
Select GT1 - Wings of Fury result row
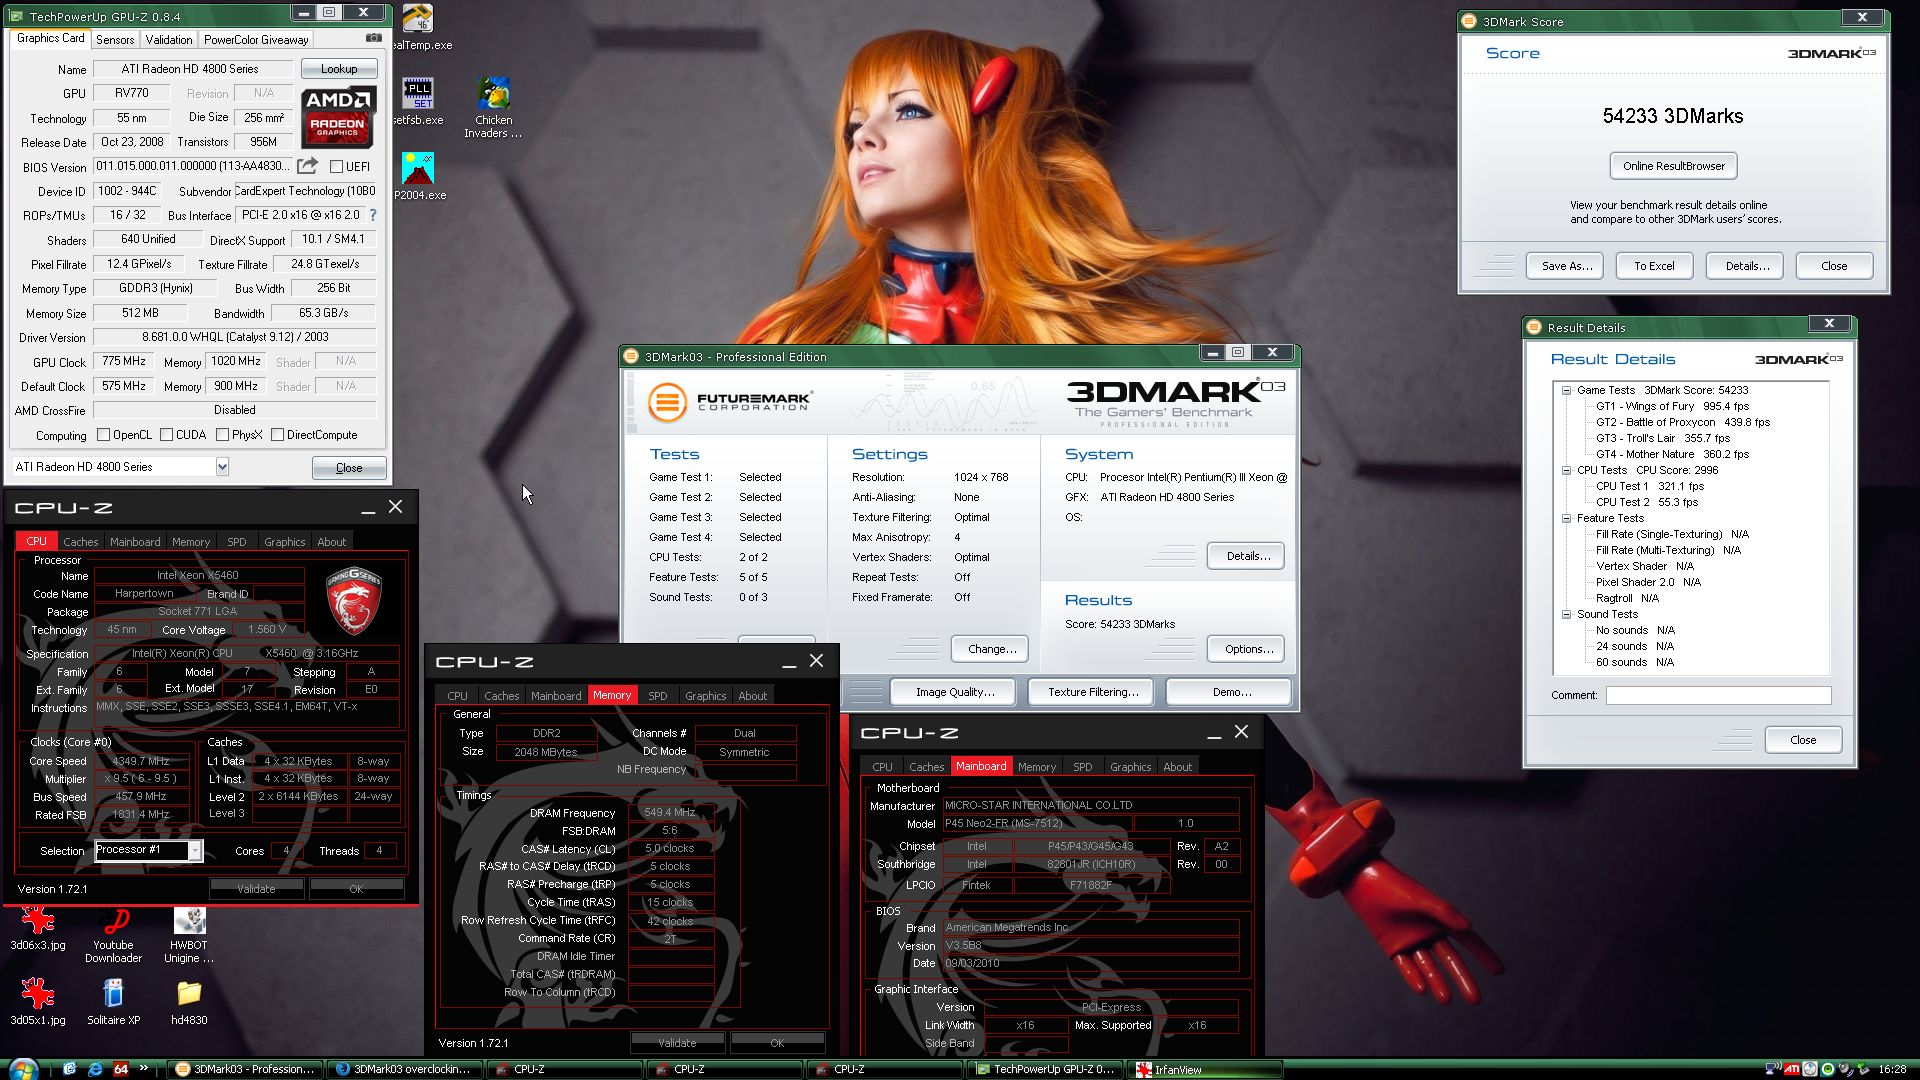point(1672,406)
